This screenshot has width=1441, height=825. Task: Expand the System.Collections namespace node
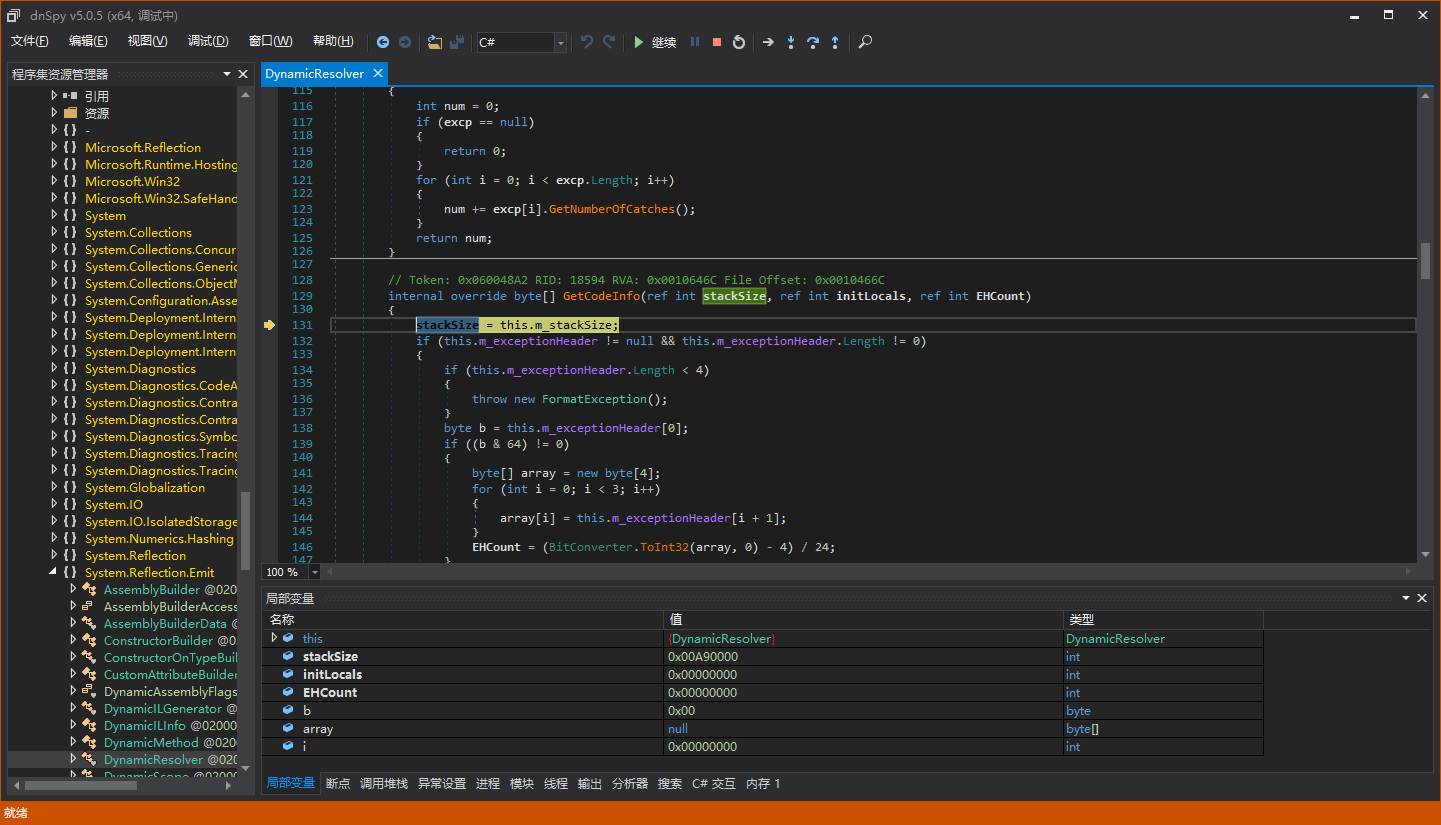pyautogui.click(x=54, y=233)
